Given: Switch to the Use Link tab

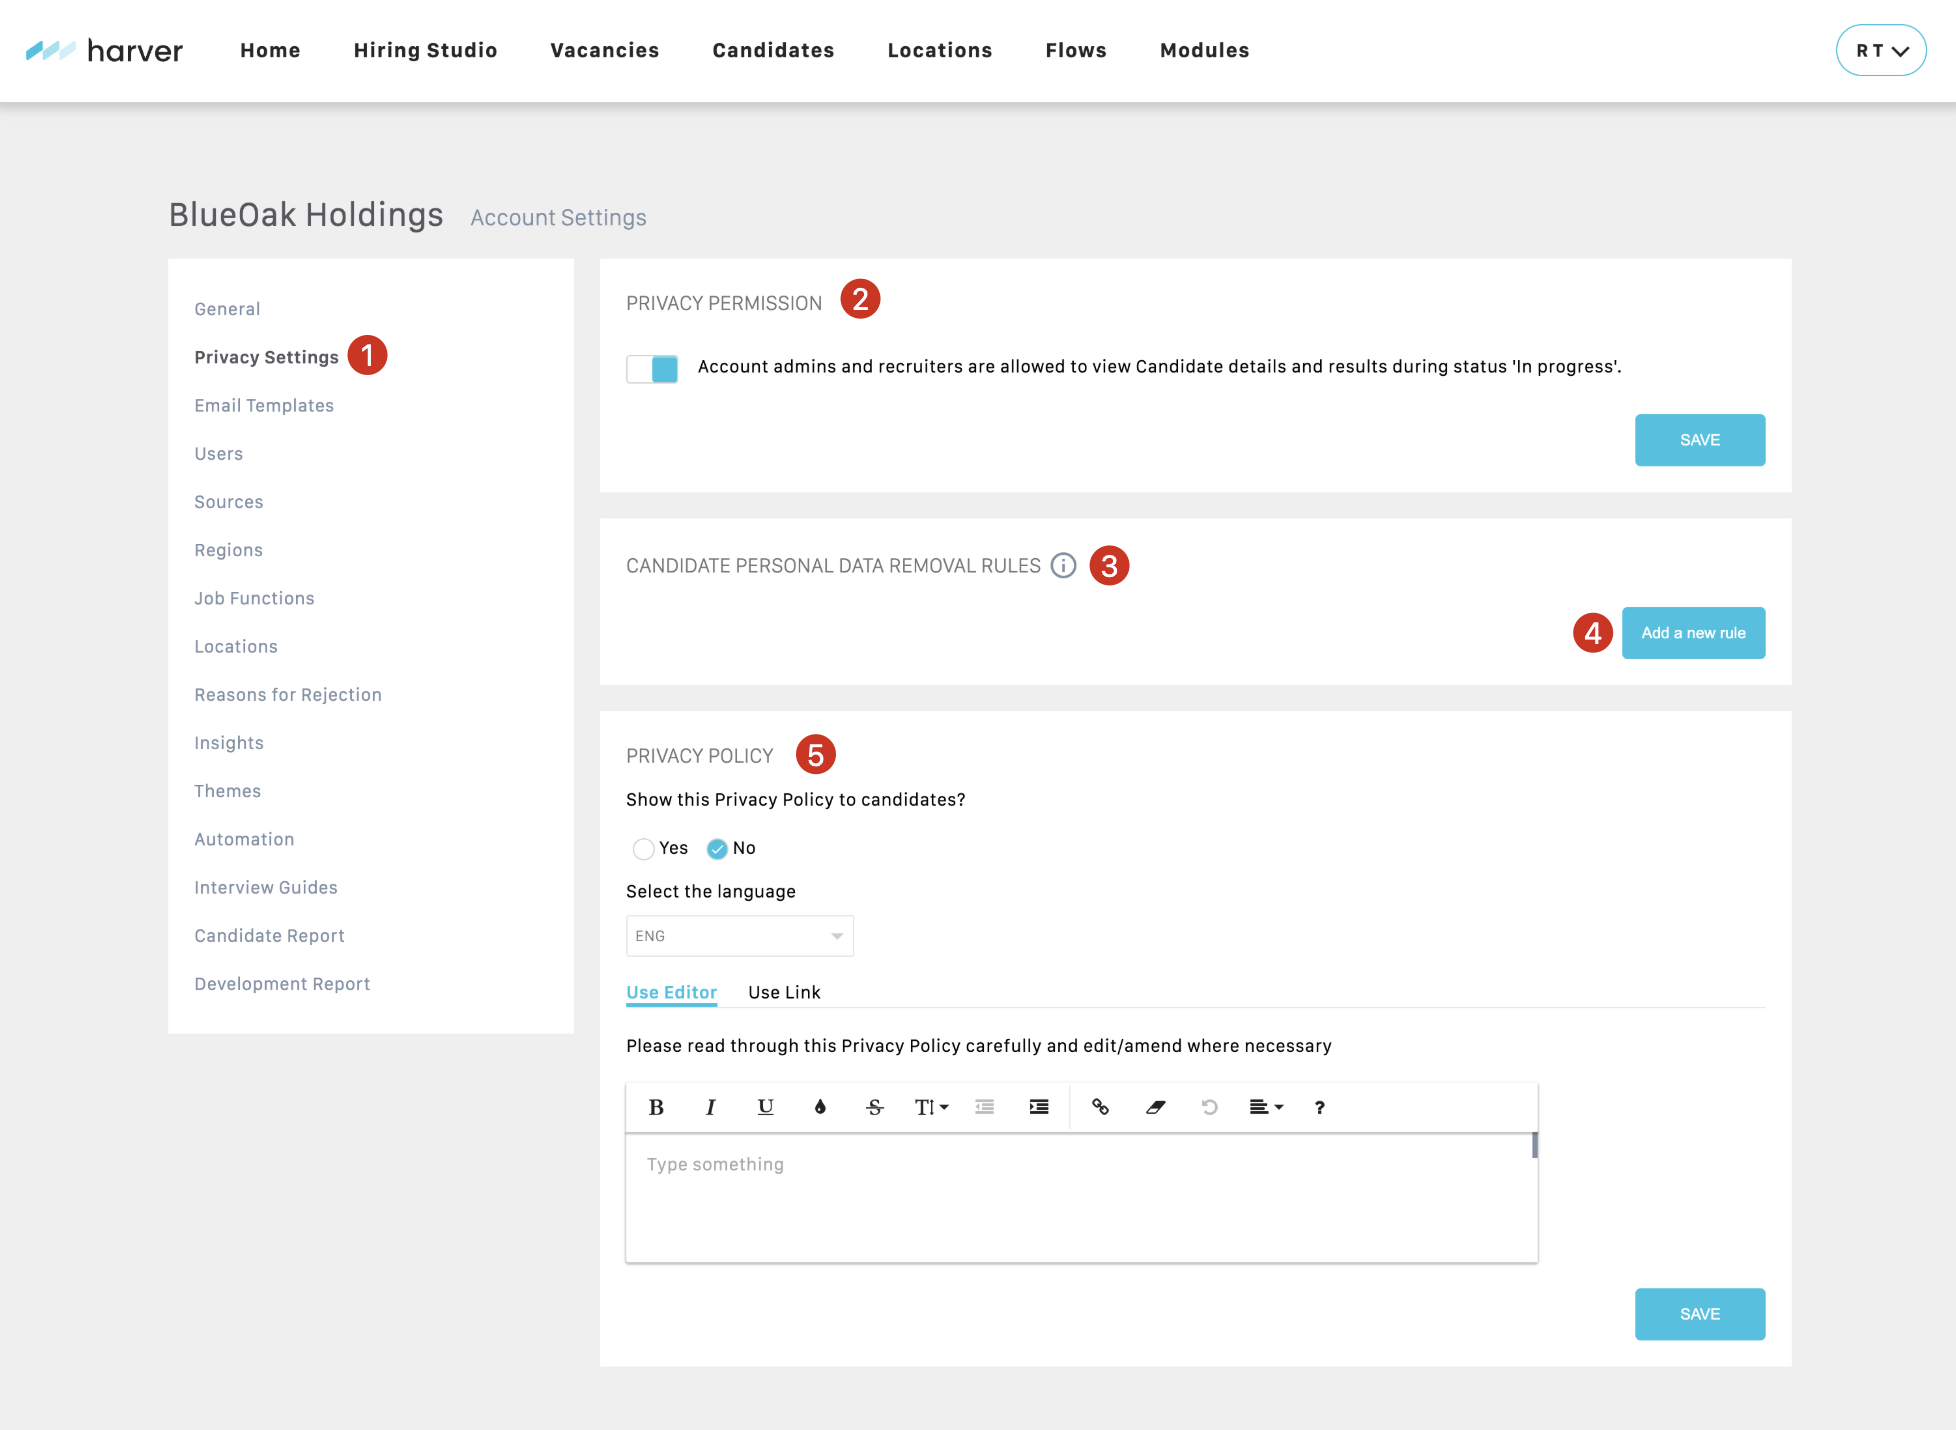Looking at the screenshot, I should click(x=784, y=992).
